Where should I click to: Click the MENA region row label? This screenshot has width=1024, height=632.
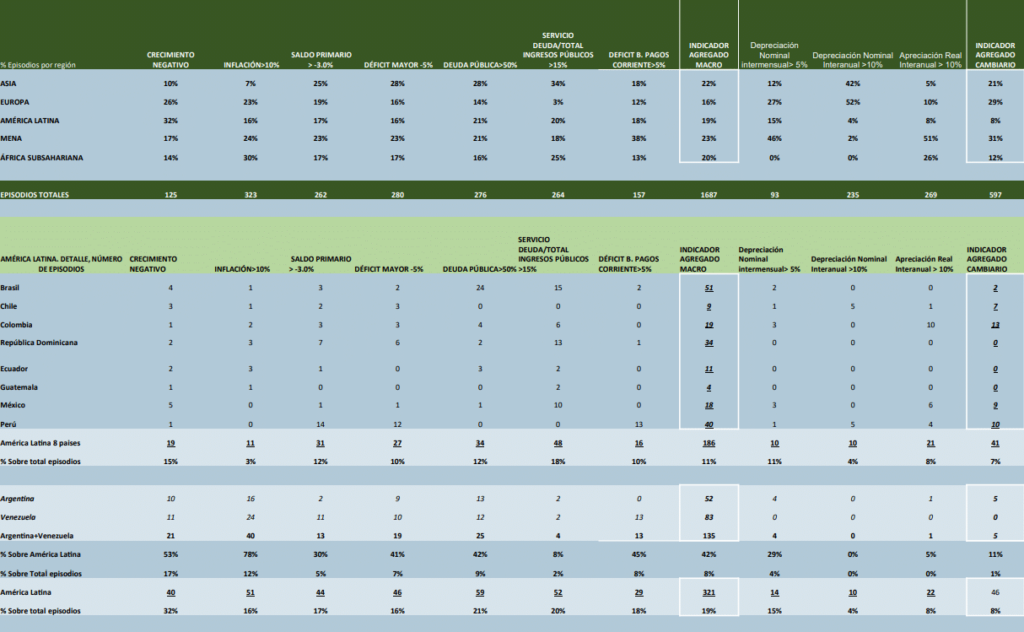pyautogui.click(x=11, y=138)
